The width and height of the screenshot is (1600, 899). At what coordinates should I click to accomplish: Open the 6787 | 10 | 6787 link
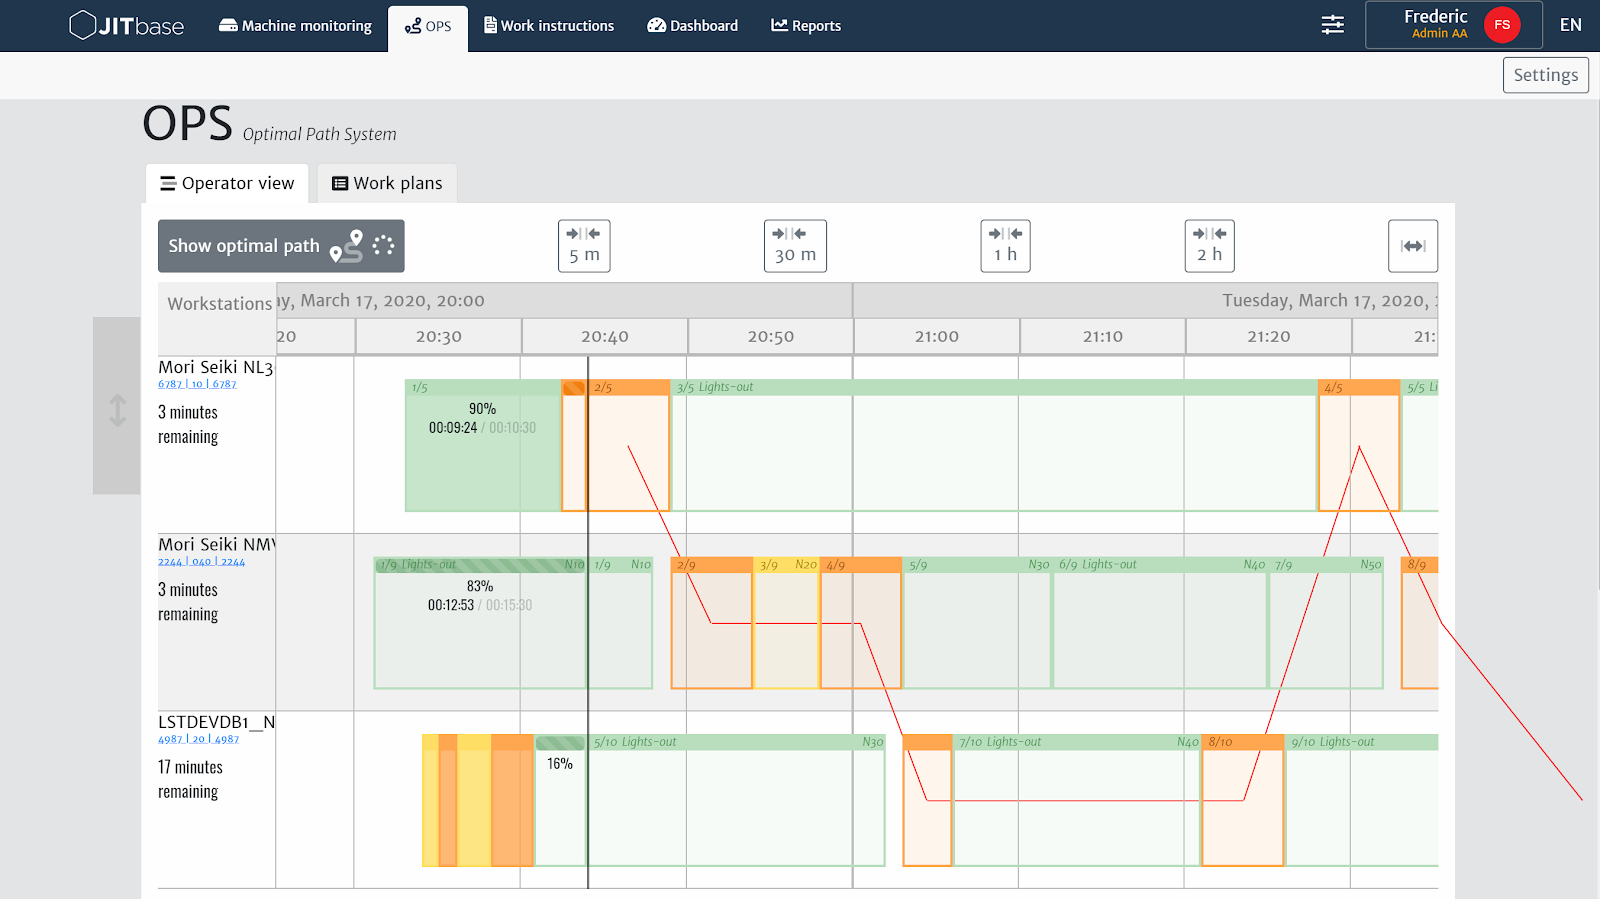[x=197, y=384]
